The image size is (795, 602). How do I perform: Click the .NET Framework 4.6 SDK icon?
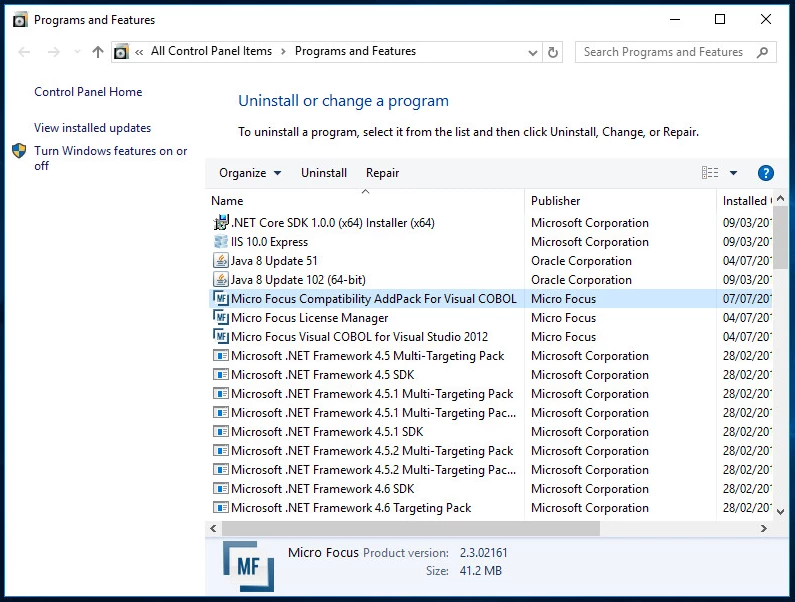tap(221, 488)
